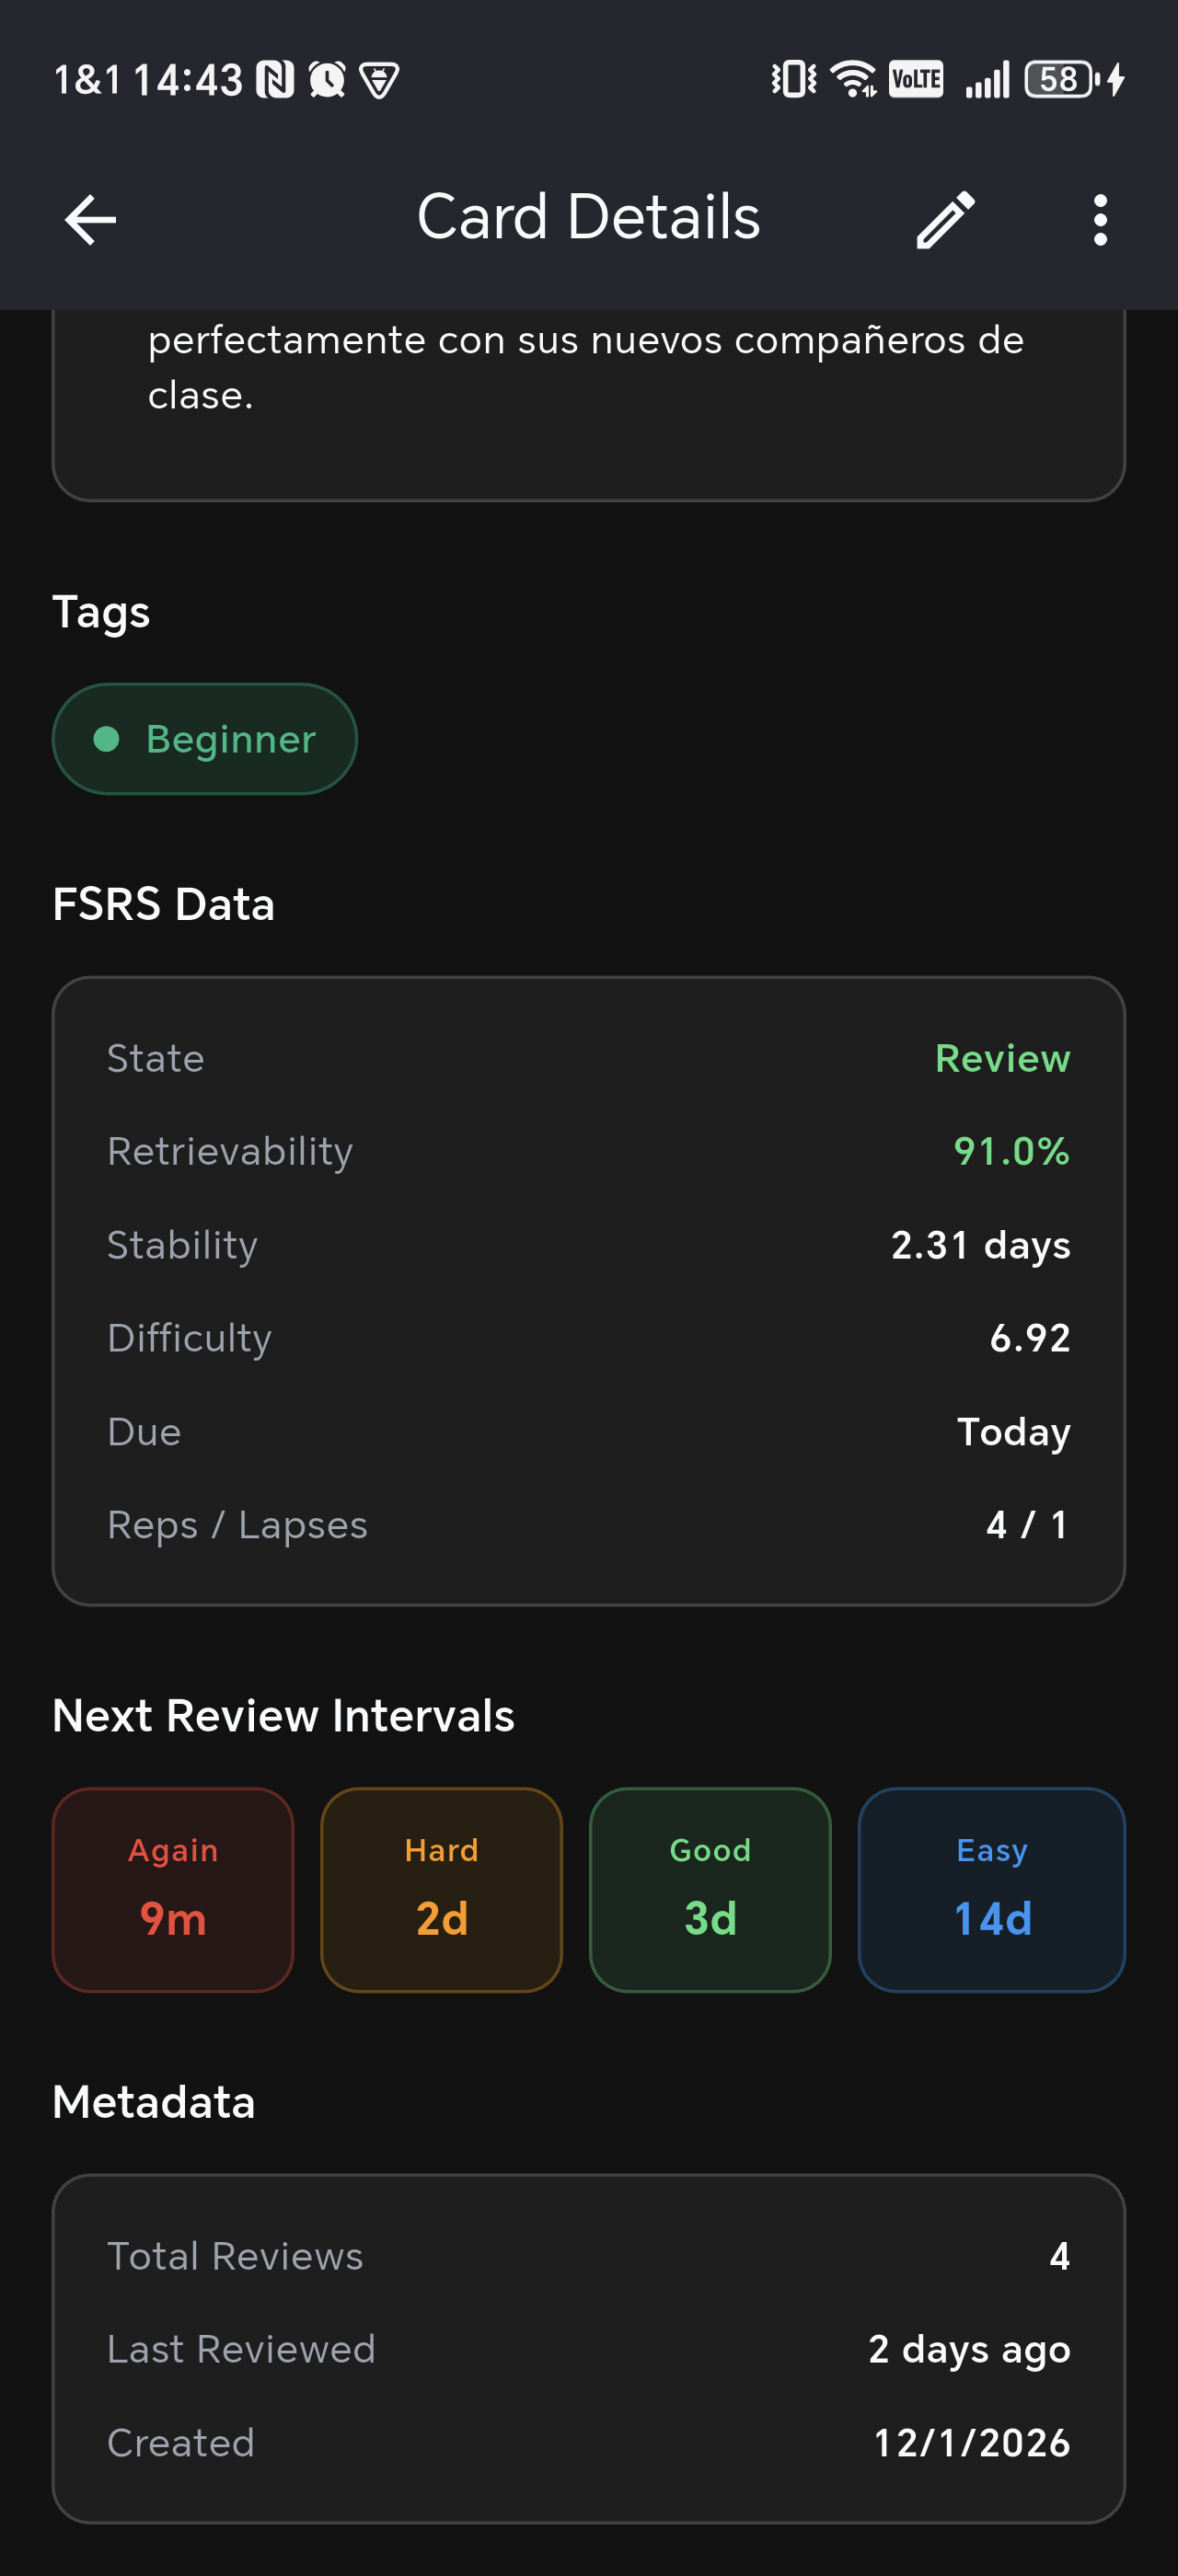Tap the battery level indicator
This screenshot has height=2576, width=1178.
click(1065, 79)
